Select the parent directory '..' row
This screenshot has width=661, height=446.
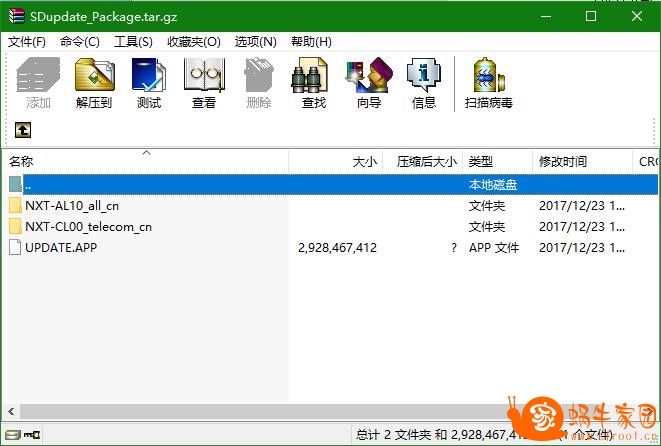(333, 184)
